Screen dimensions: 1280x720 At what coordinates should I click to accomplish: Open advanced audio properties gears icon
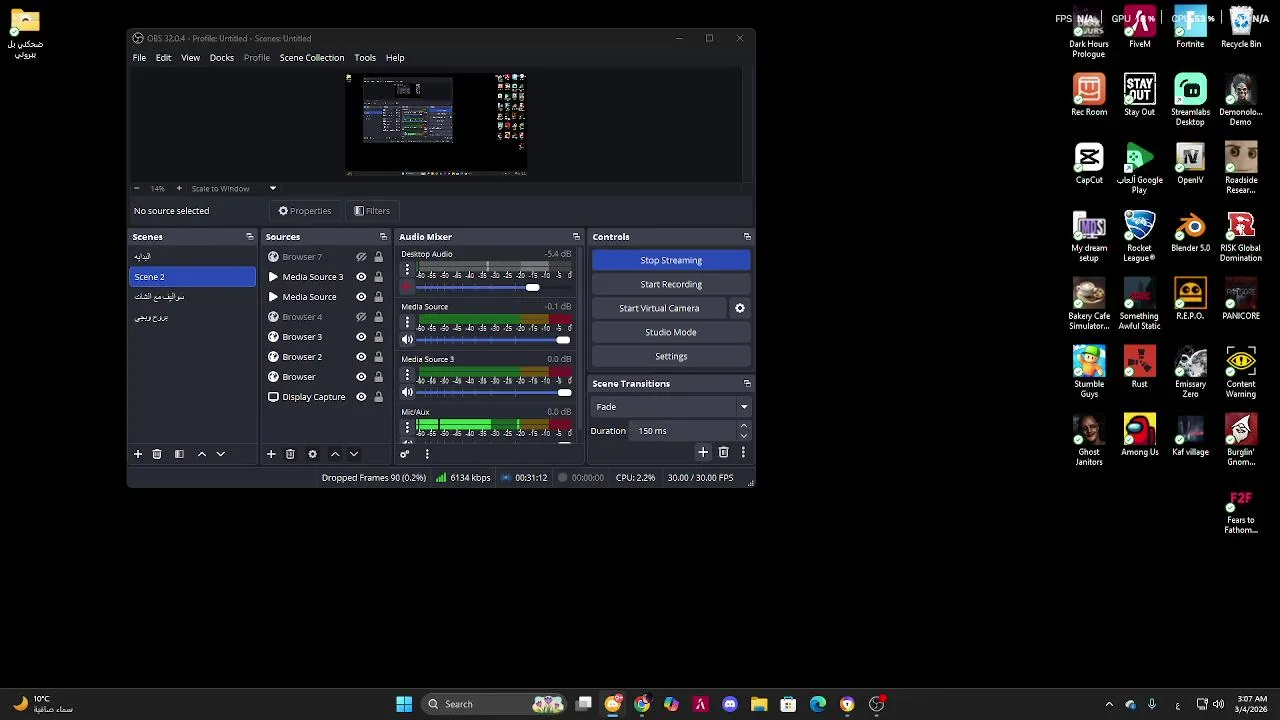[x=405, y=454]
